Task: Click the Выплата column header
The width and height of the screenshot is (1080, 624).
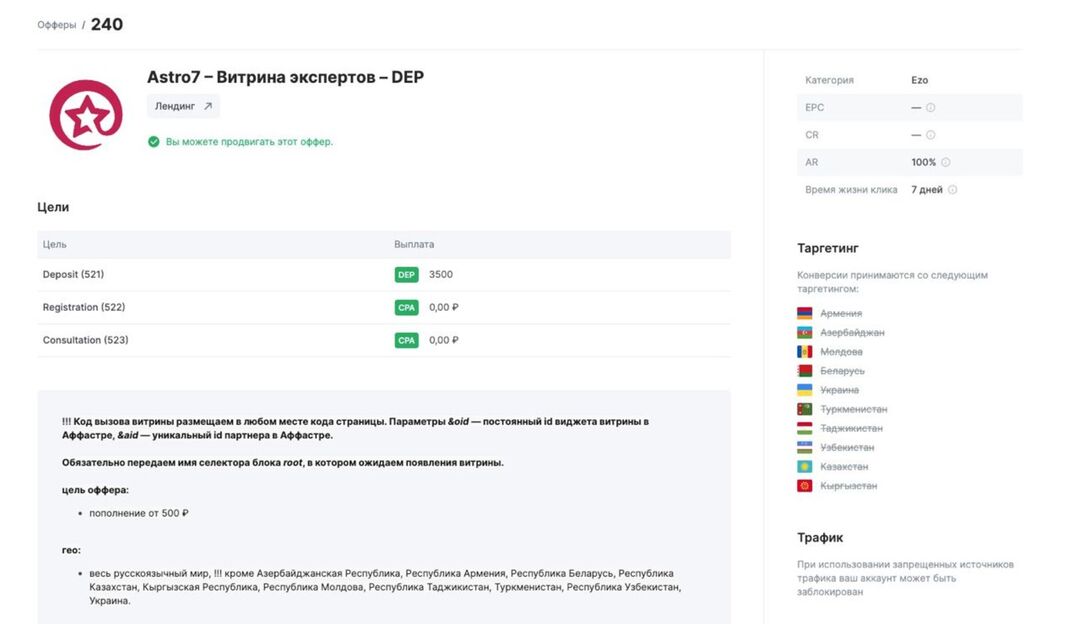Action: click(414, 245)
